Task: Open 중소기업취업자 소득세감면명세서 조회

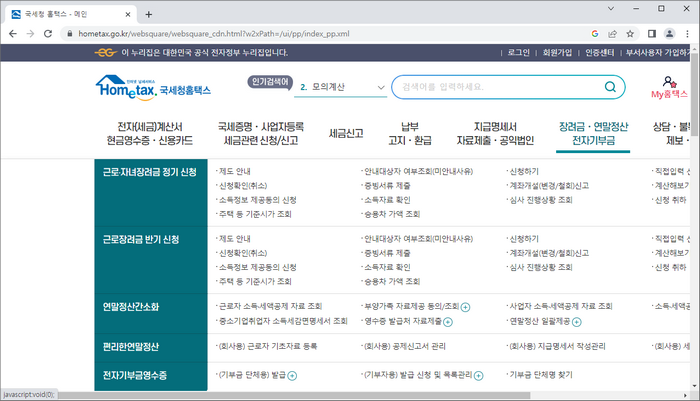Action: (x=283, y=321)
